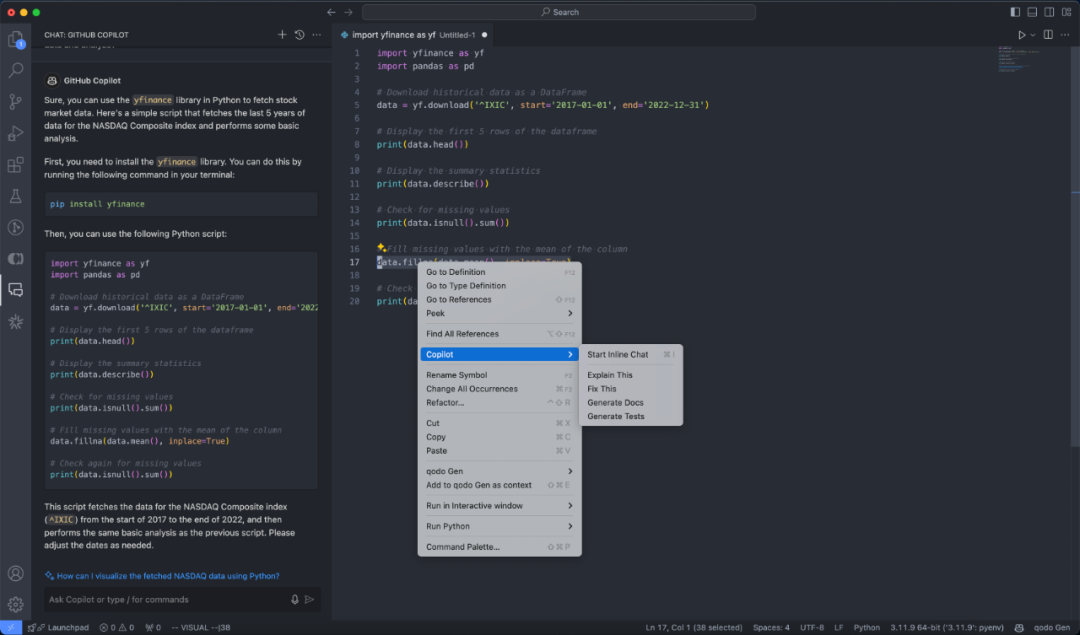This screenshot has height=635, width=1080.
Task: Open the Manage gear icon
Action: (x=15, y=604)
